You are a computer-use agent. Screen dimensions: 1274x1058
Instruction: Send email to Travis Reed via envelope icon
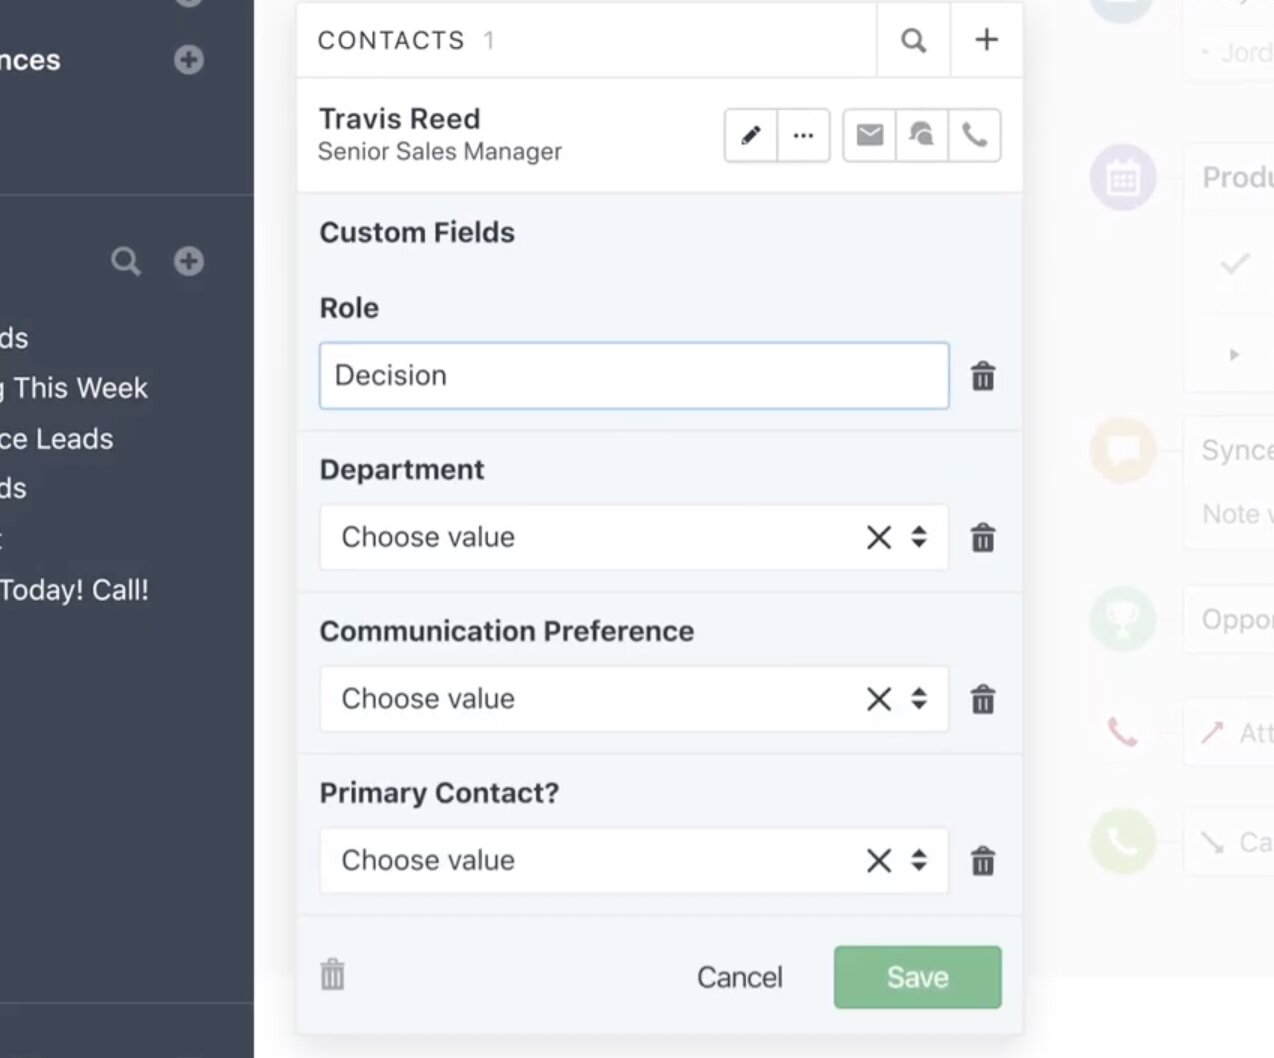coord(869,135)
